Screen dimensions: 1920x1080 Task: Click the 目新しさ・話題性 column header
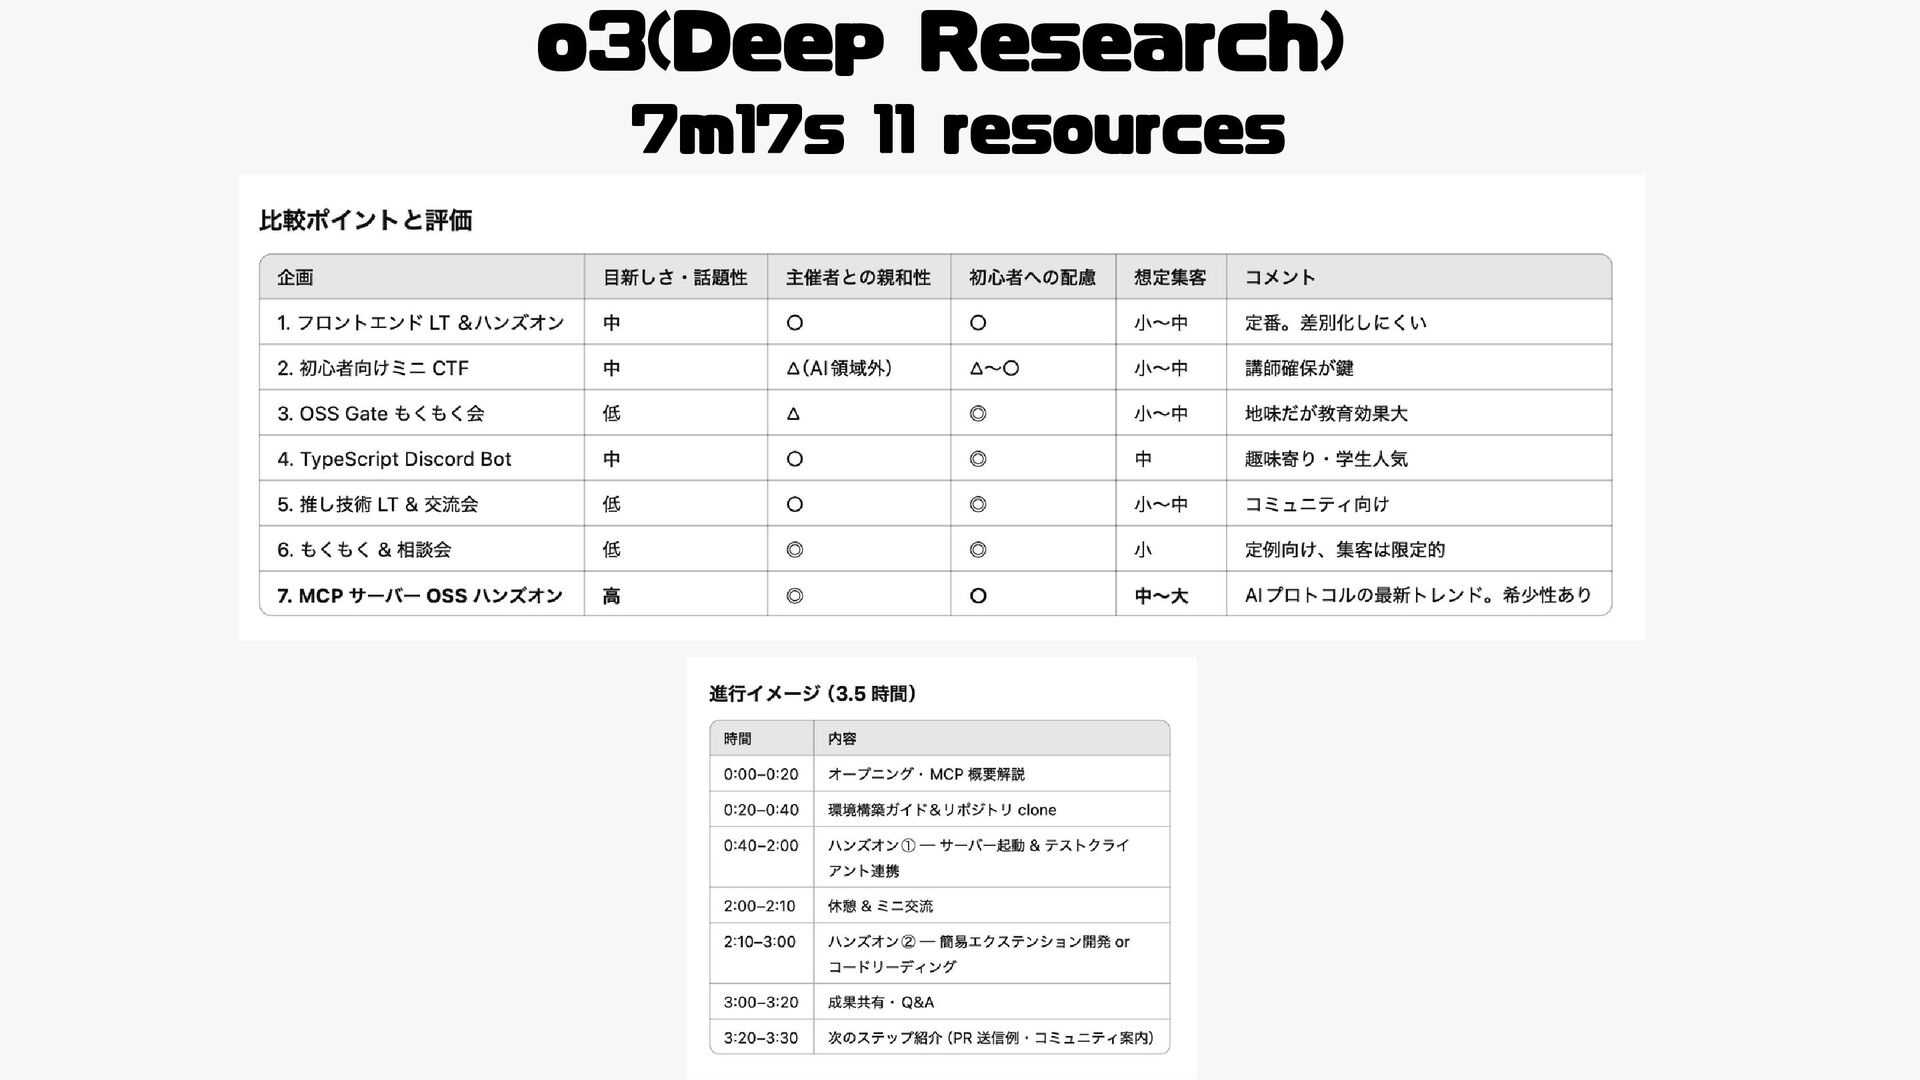click(675, 277)
